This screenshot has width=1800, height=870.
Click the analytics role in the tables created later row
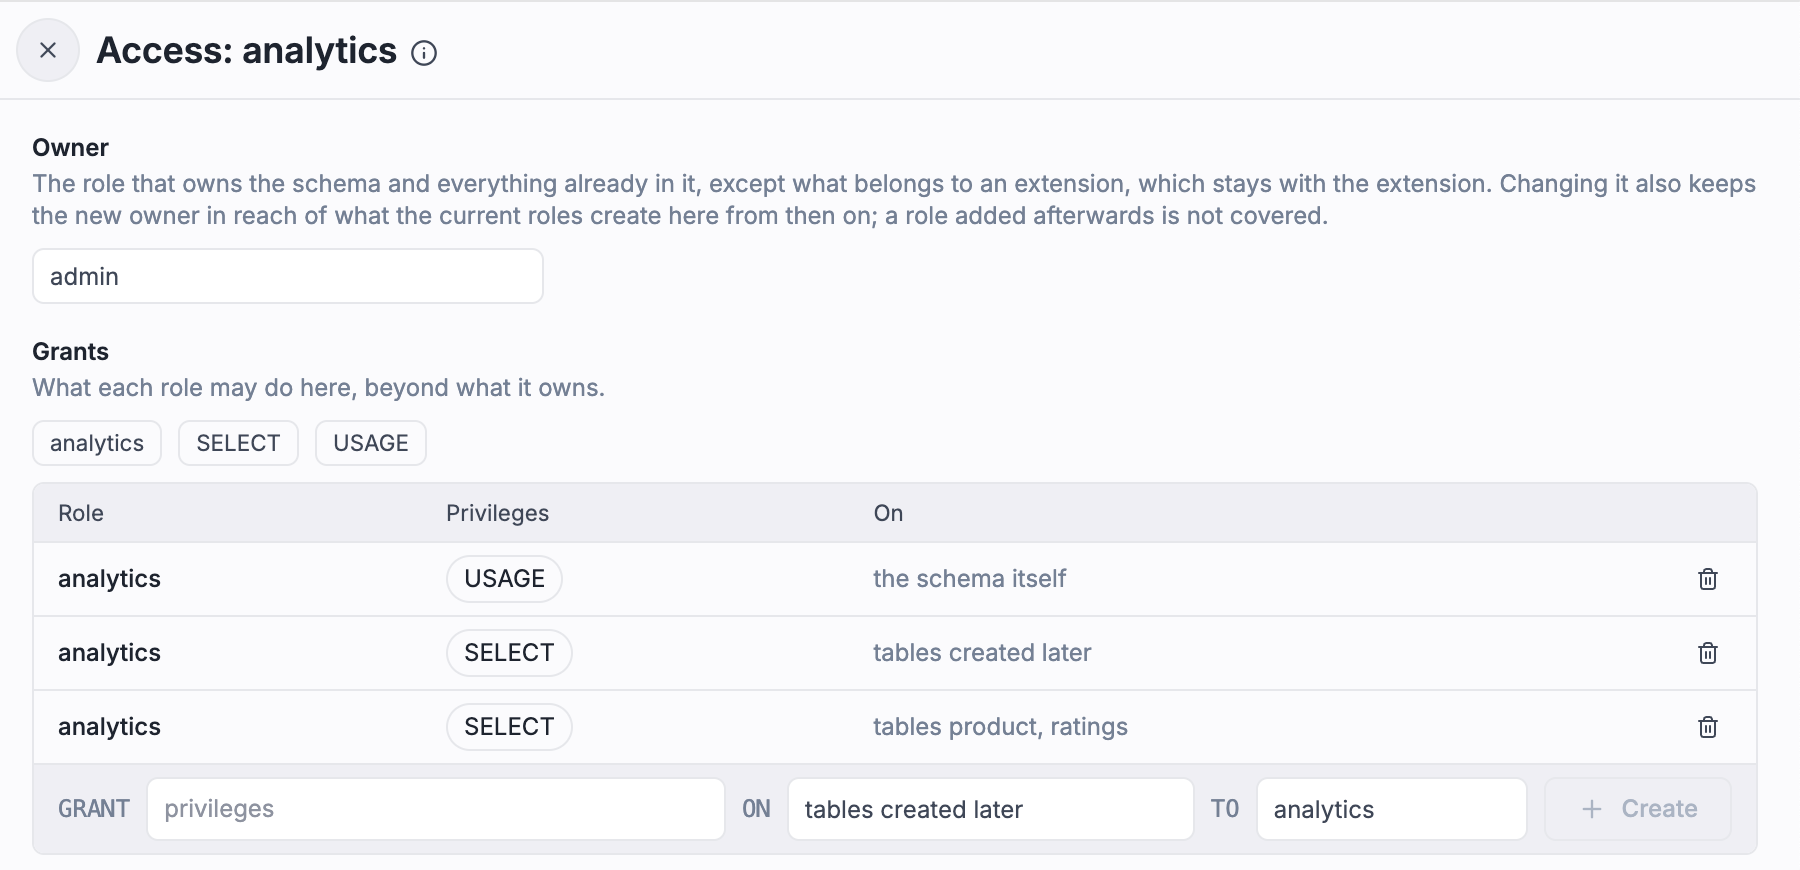click(x=109, y=653)
